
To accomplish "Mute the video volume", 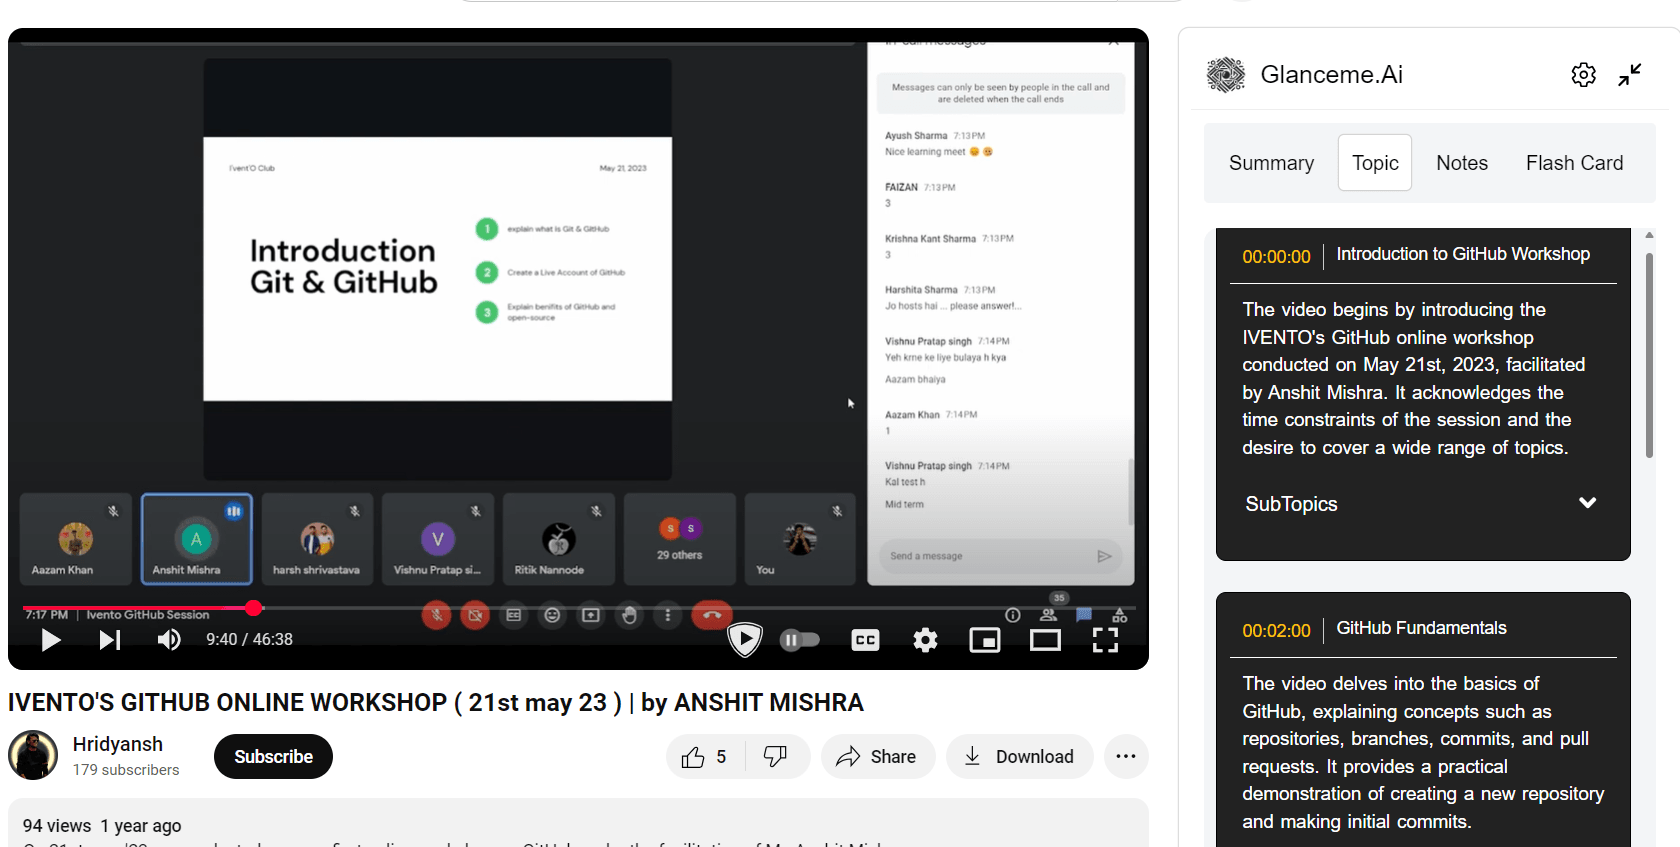I will coord(169,639).
